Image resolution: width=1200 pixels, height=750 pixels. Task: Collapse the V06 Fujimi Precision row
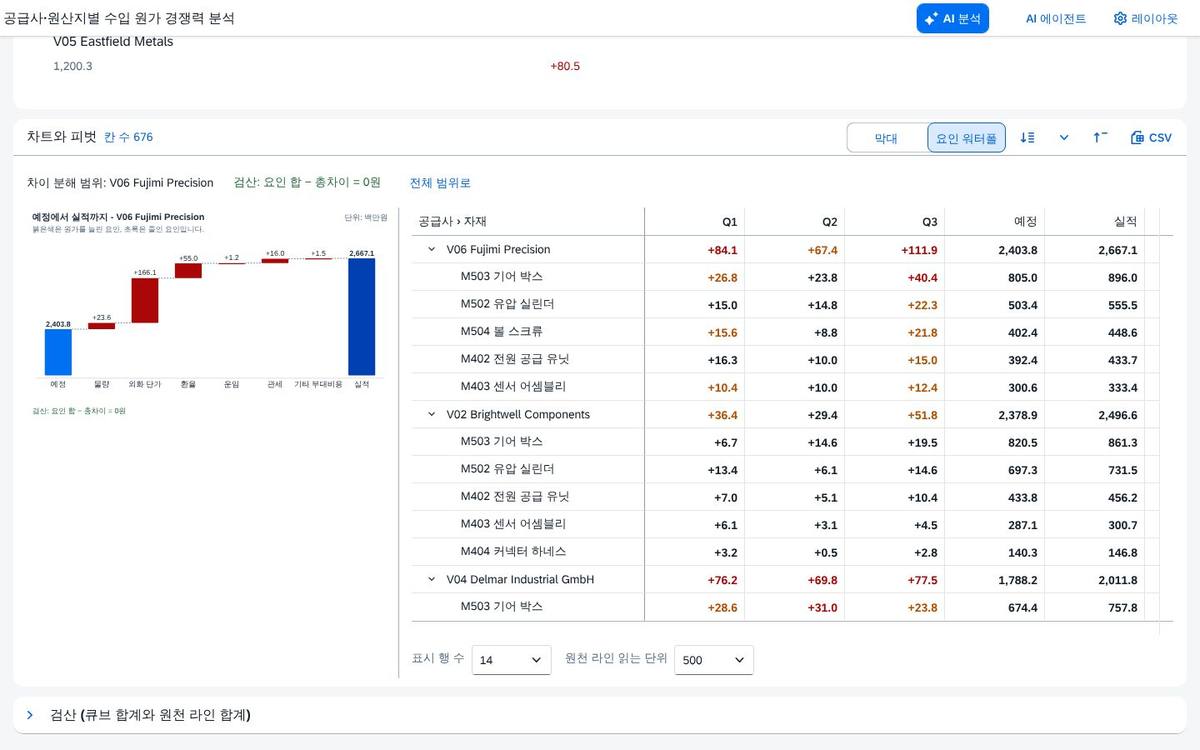[x=432, y=250]
